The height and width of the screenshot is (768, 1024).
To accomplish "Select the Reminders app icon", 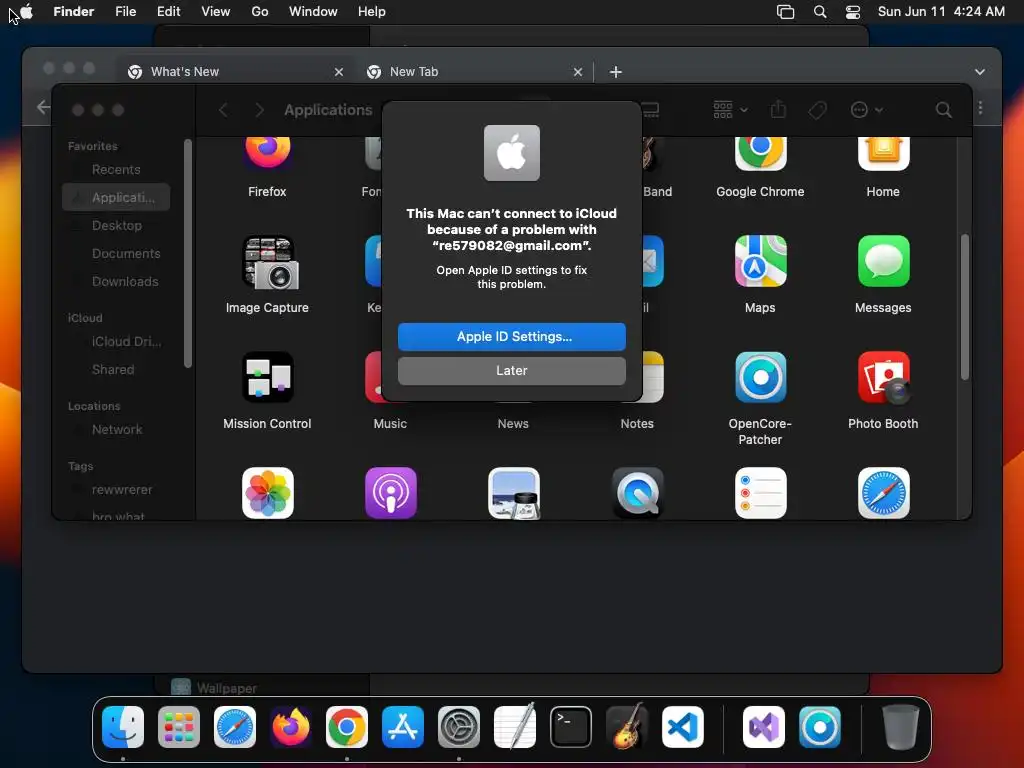I will click(760, 493).
